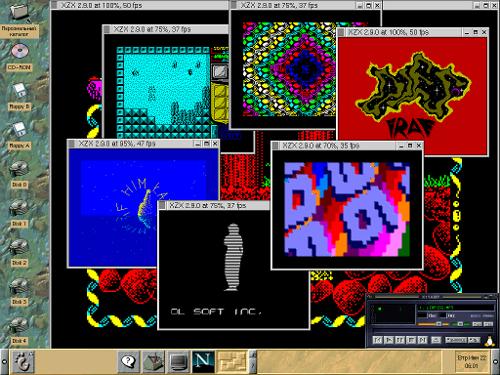Screen dimensions: 500x375
Task: Toggle the XMMS equalizer window button
Action: (477, 324)
